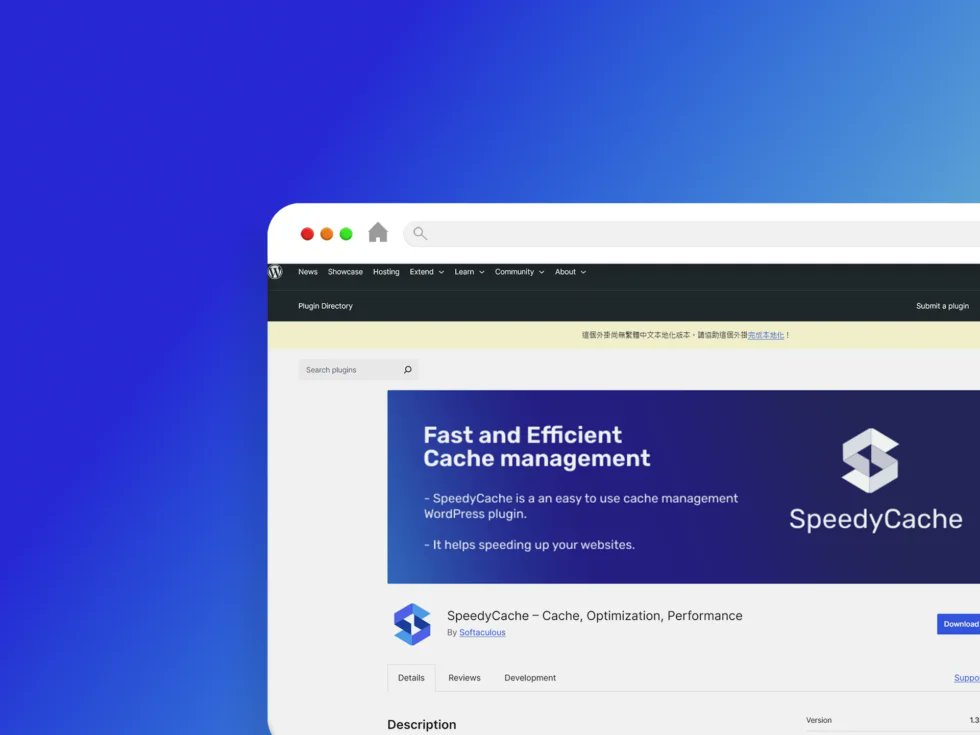The image size is (980, 735).
Task: Expand the Community menu chevron
Action: coord(541,272)
